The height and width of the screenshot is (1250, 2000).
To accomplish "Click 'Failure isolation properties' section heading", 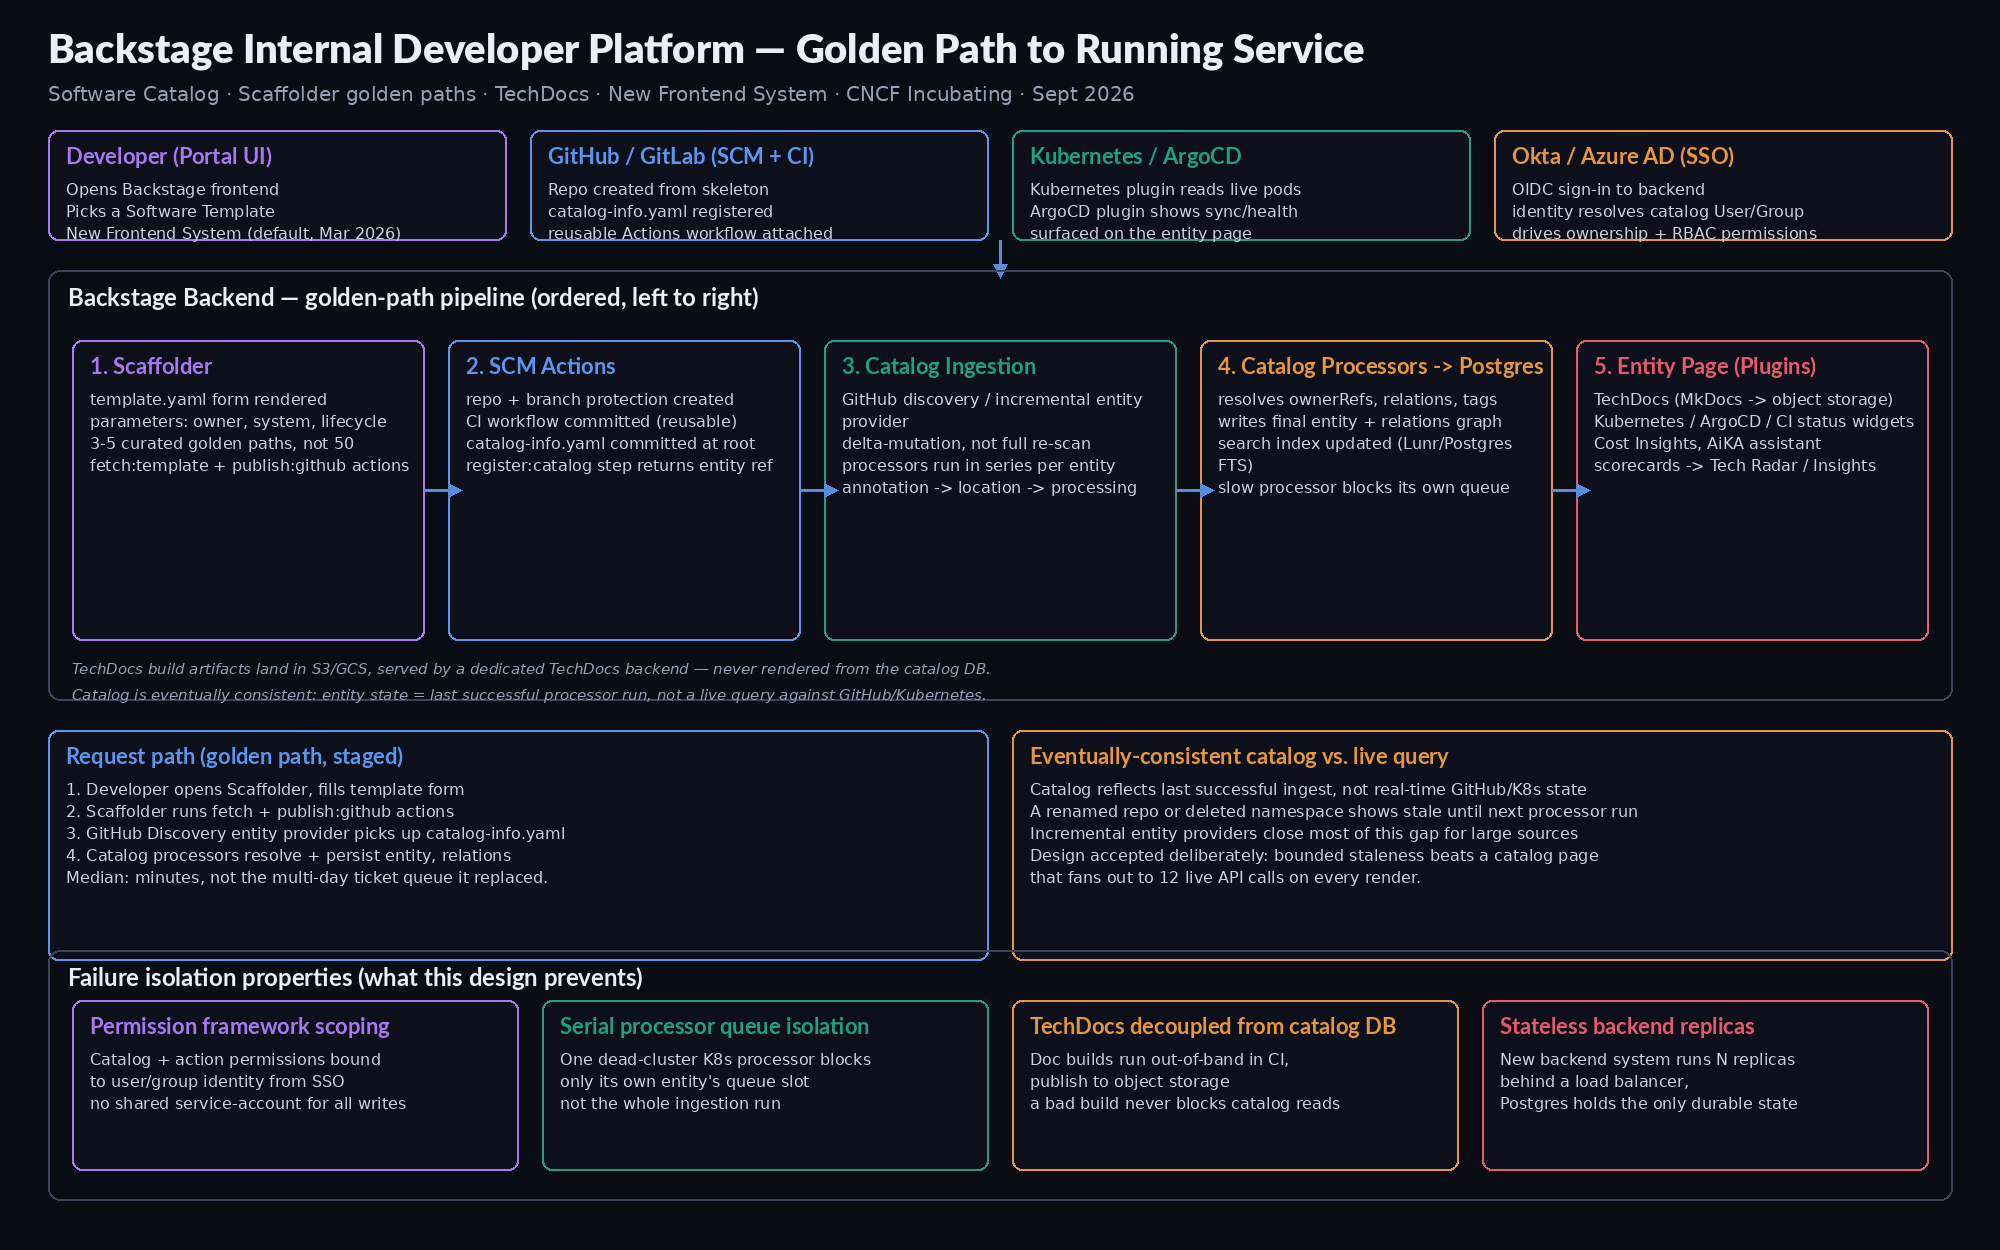I will (x=355, y=977).
